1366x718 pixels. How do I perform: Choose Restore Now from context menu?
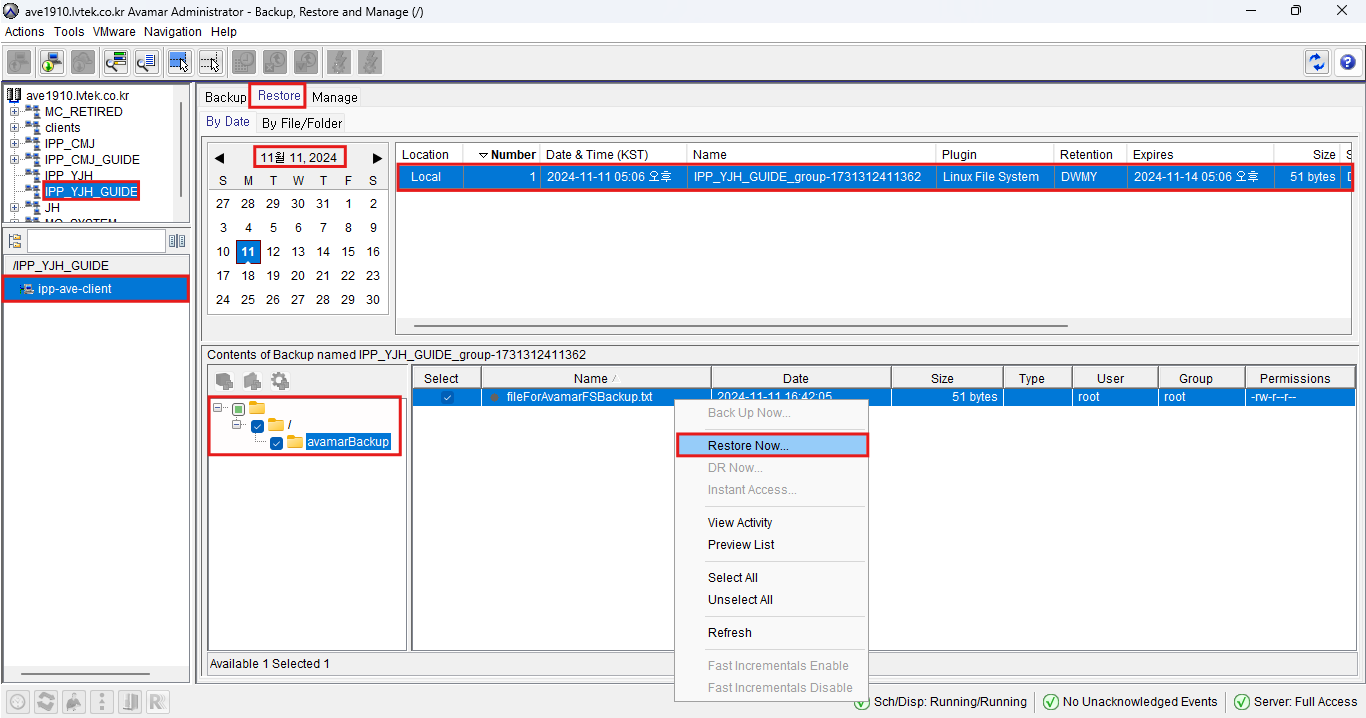[x=772, y=446]
